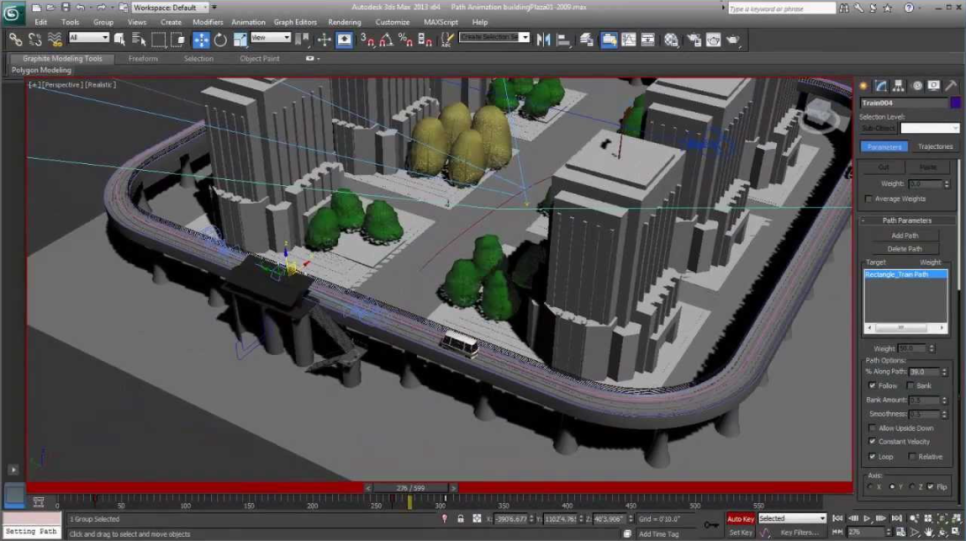Toggle 3D Snaps icon

(367, 40)
